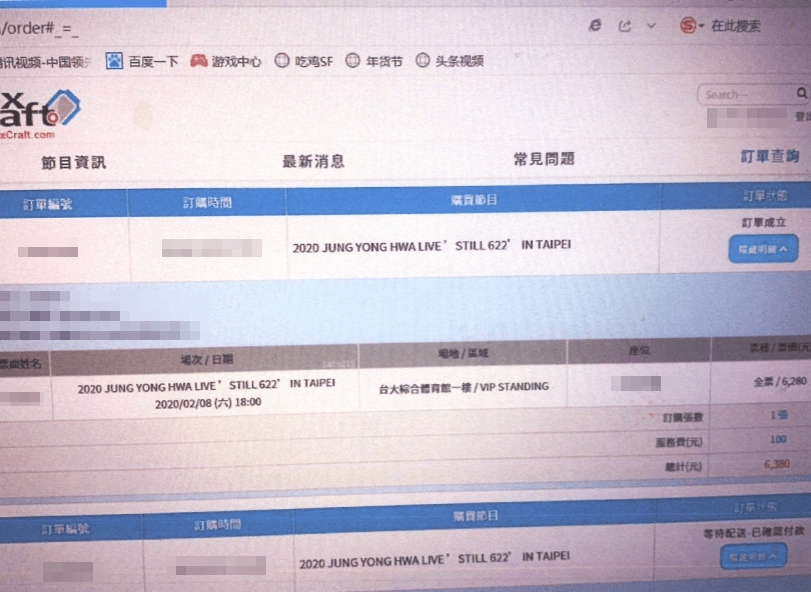Click the 1 張 ticket quantity value
The width and height of the screenshot is (811, 592).
coord(779,415)
